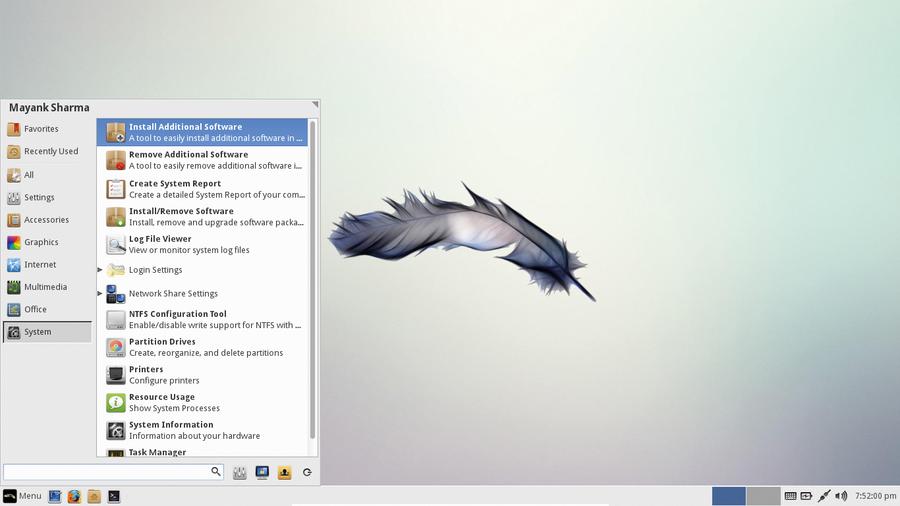Click the Mayank Sharma username
This screenshot has width=900, height=506.
tap(49, 107)
